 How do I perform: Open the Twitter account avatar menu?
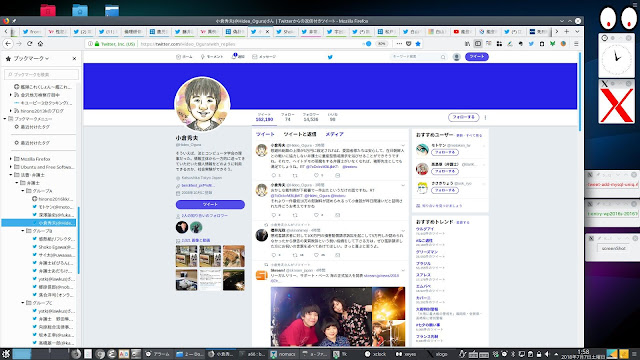coord(457,57)
